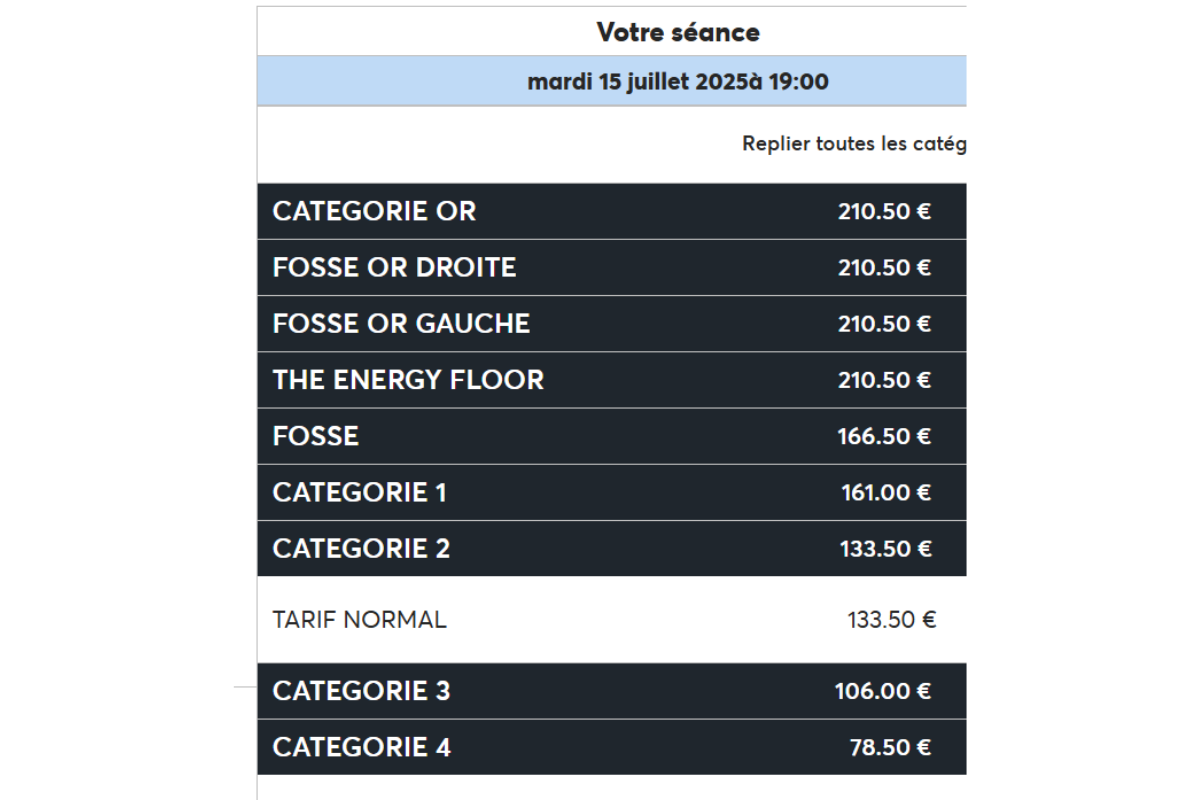Expand the CATEGORIE 3 row
Viewport: 1200px width, 800px height.
point(612,691)
